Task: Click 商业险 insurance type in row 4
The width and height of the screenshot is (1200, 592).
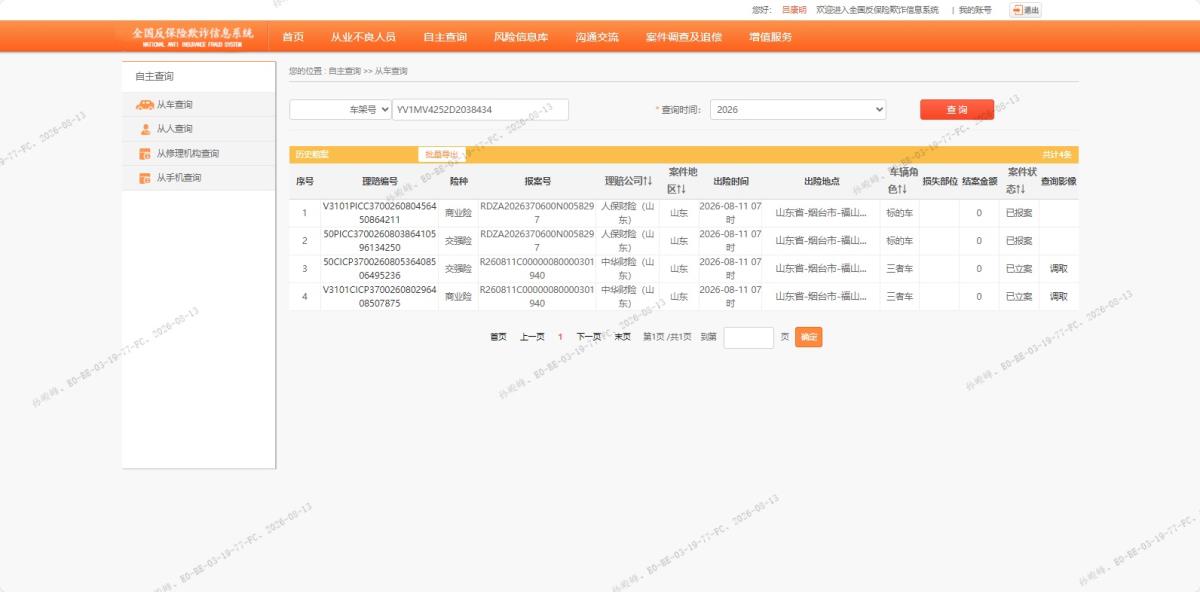Action: coord(458,297)
